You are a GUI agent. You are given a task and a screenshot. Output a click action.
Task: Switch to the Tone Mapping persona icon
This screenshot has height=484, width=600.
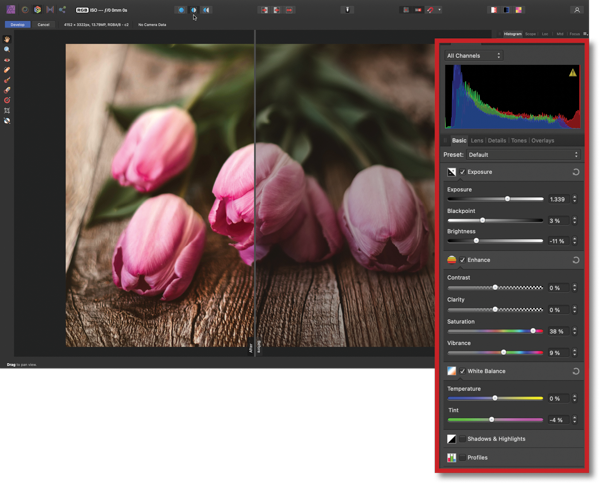click(50, 10)
